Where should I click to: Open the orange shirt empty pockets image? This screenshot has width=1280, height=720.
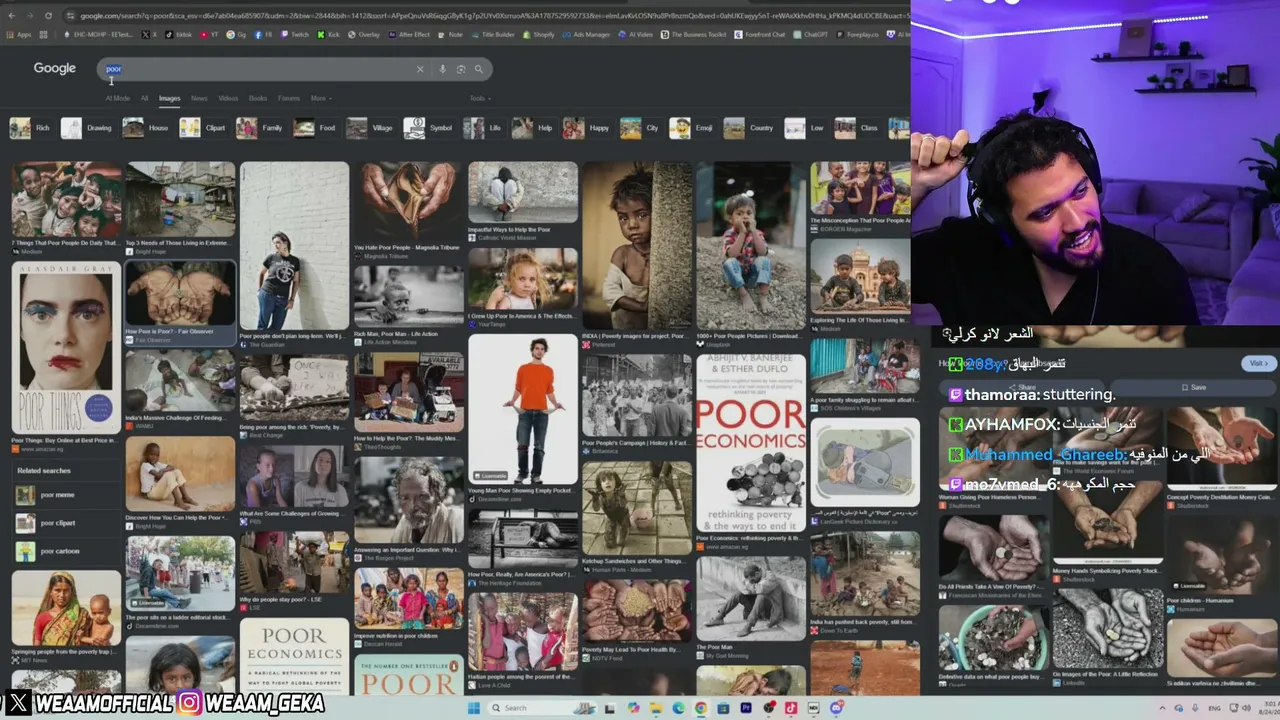(x=523, y=410)
